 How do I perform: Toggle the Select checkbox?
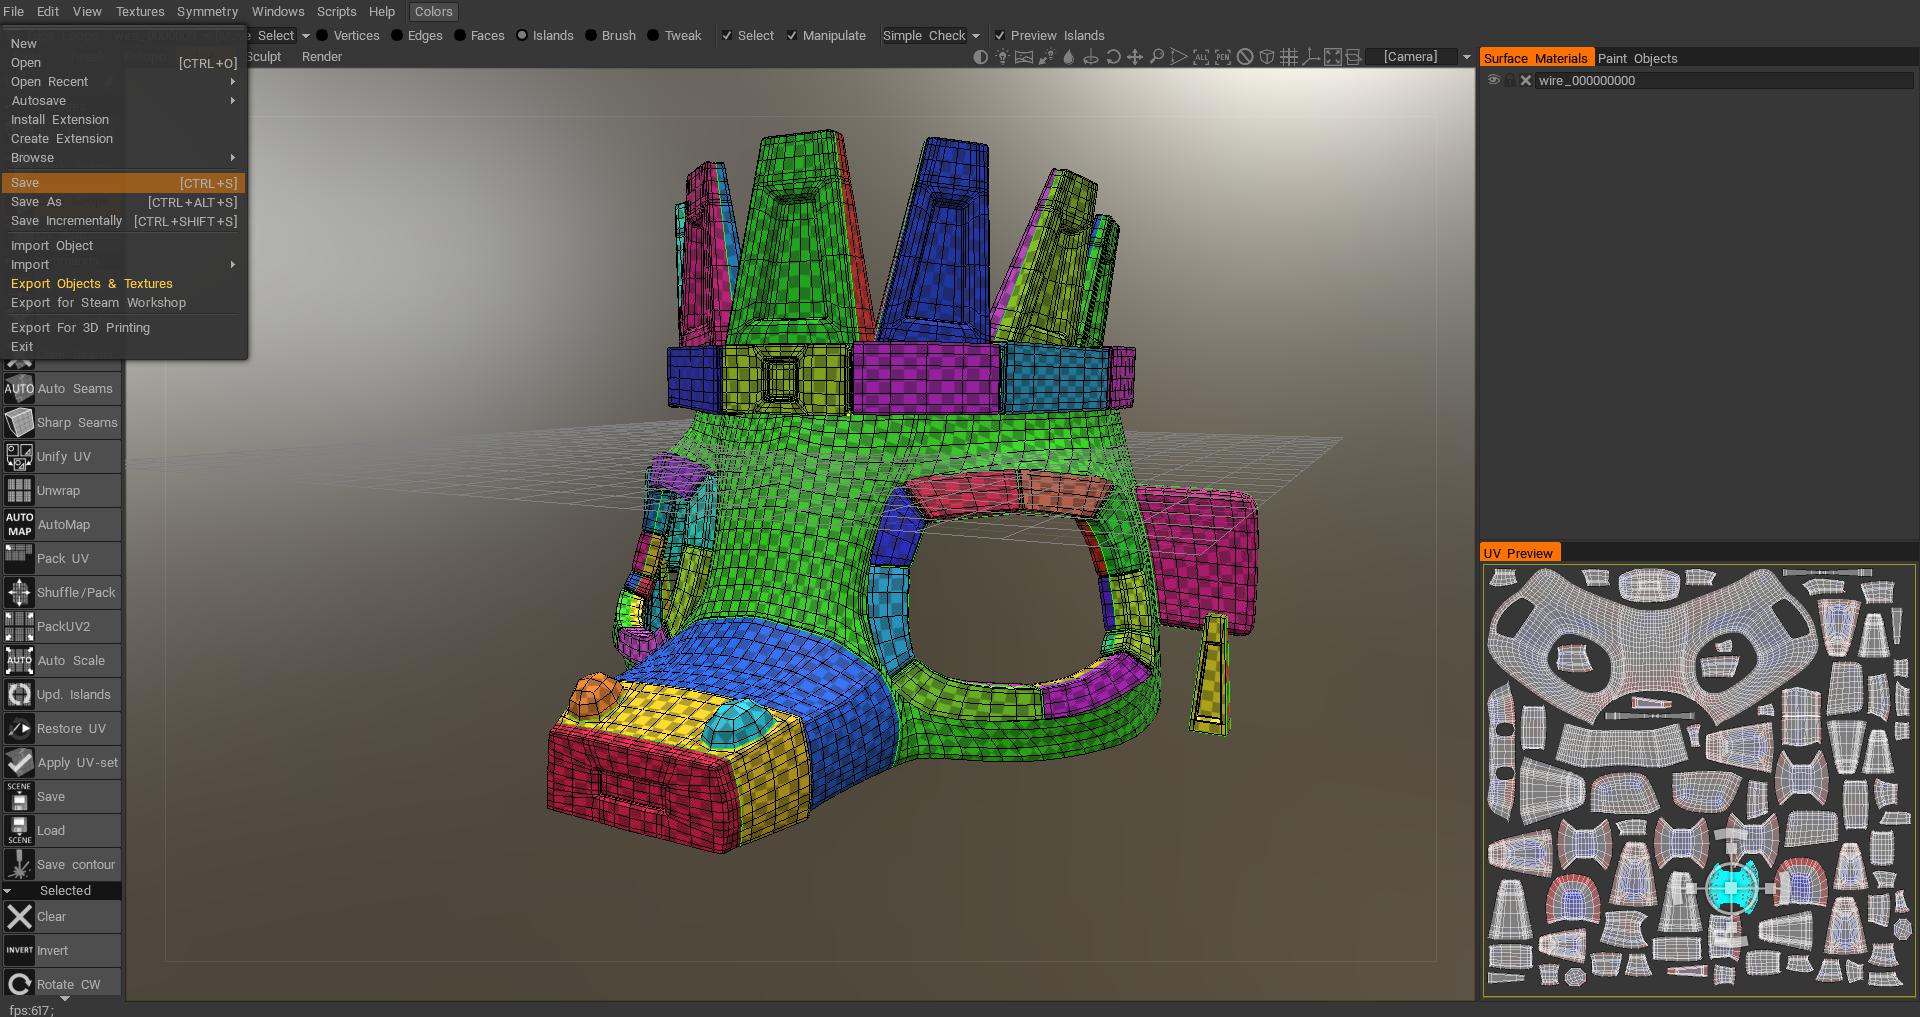coord(727,36)
